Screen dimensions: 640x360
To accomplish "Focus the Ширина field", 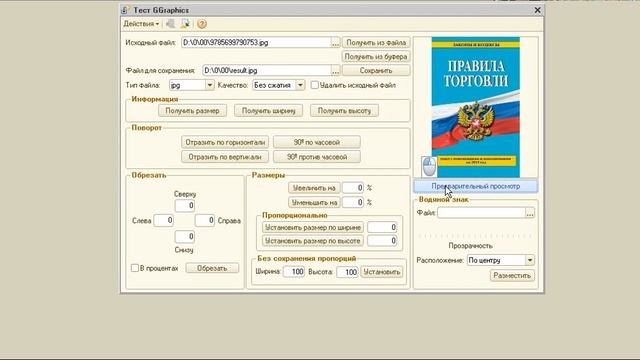I will pyautogui.click(x=294, y=272).
